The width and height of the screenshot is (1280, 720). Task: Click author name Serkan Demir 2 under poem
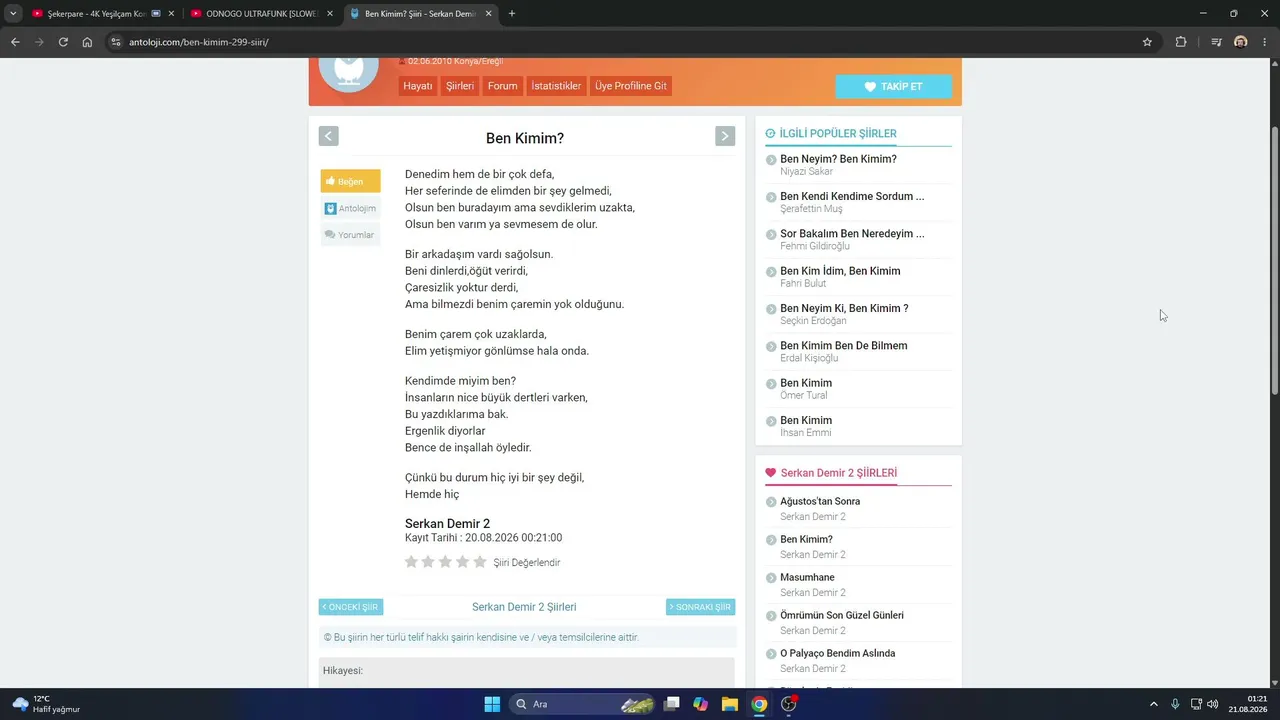point(447,524)
